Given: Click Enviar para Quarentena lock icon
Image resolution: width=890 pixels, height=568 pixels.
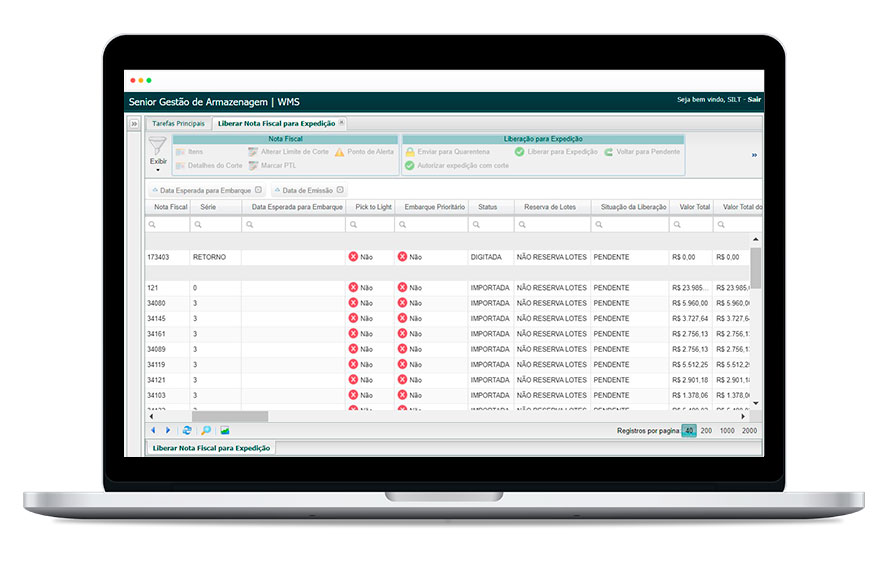Looking at the screenshot, I should pyautogui.click(x=410, y=152).
